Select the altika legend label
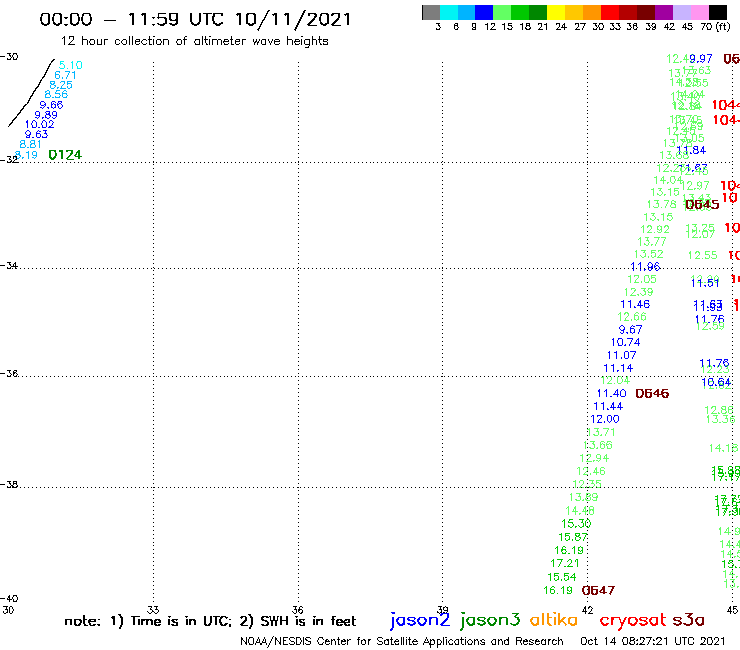Screen dimensions: 740x650 pos(554,620)
